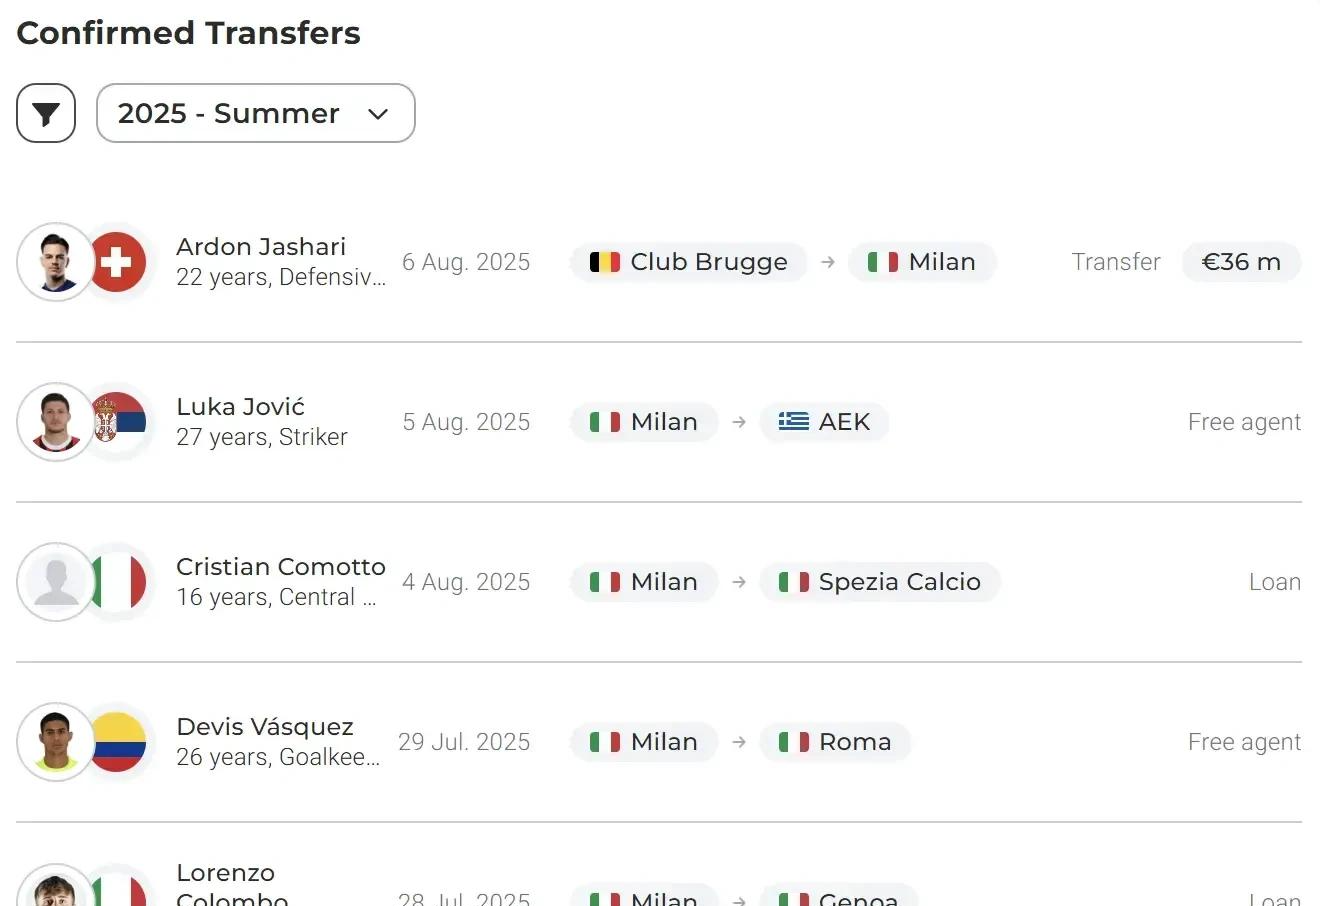Click Ardon Jashari's player photo

coord(56,262)
